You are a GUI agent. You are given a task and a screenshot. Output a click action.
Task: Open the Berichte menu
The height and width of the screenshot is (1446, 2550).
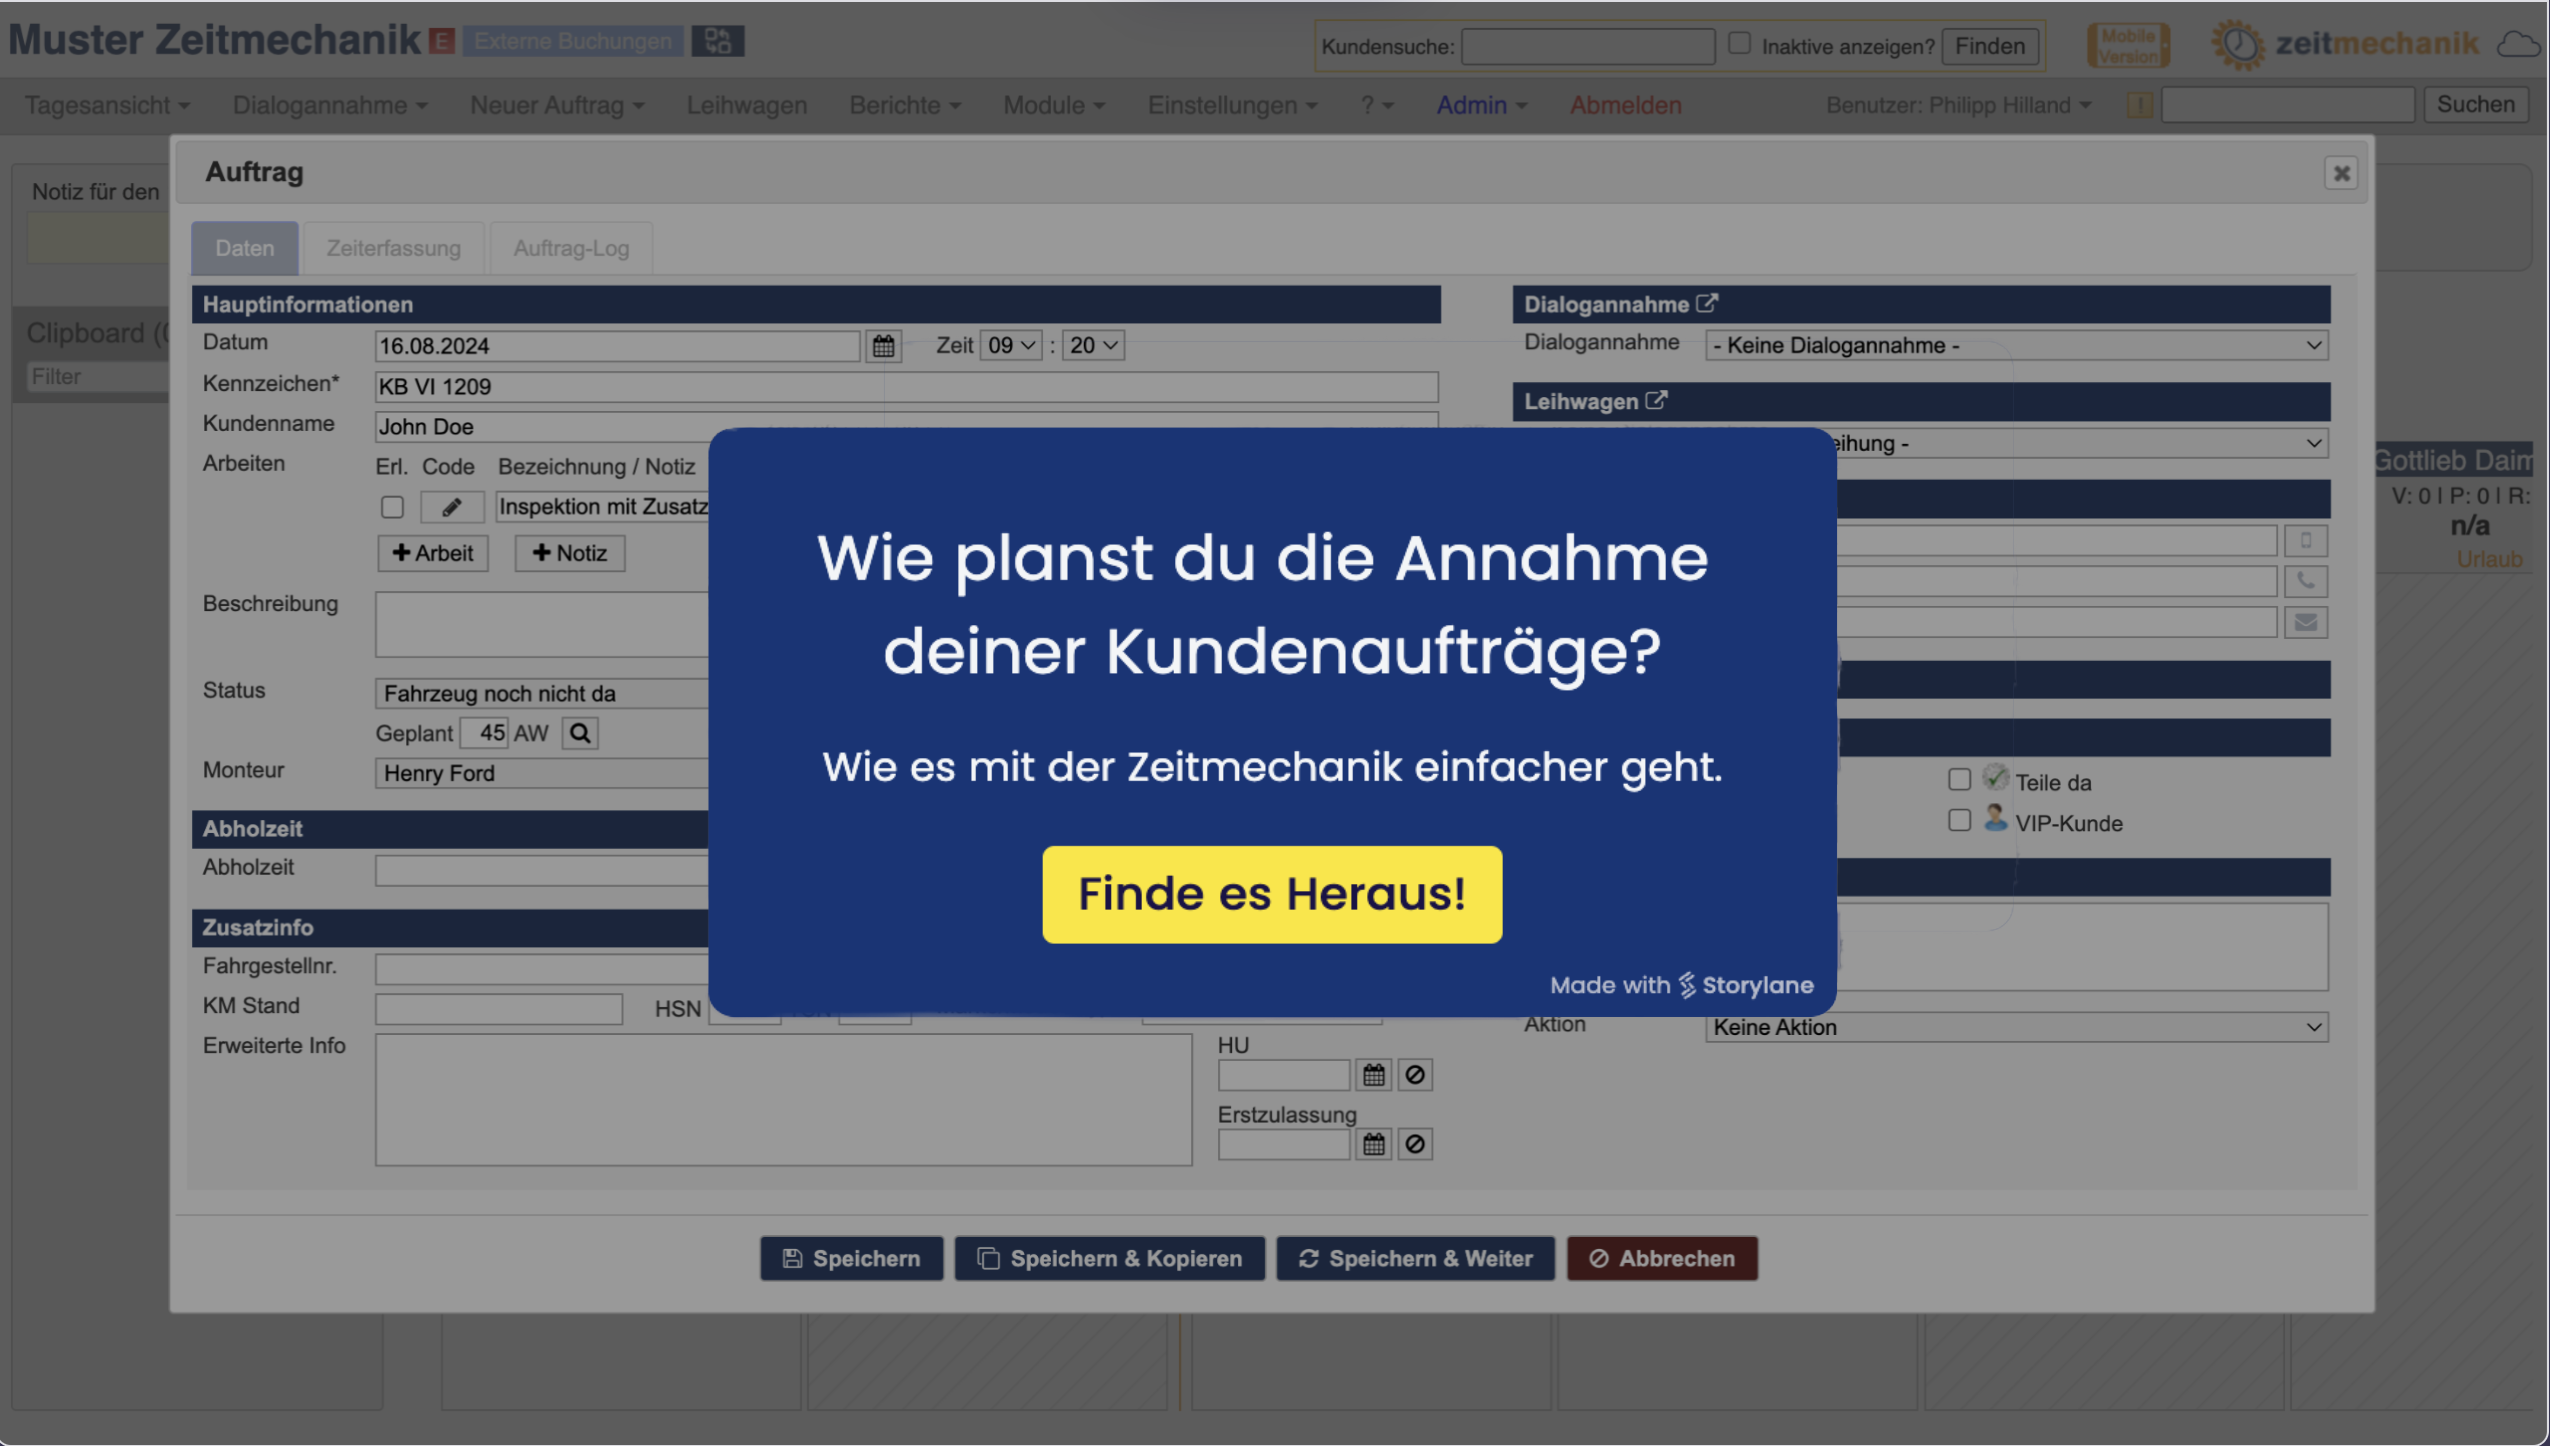tap(904, 105)
